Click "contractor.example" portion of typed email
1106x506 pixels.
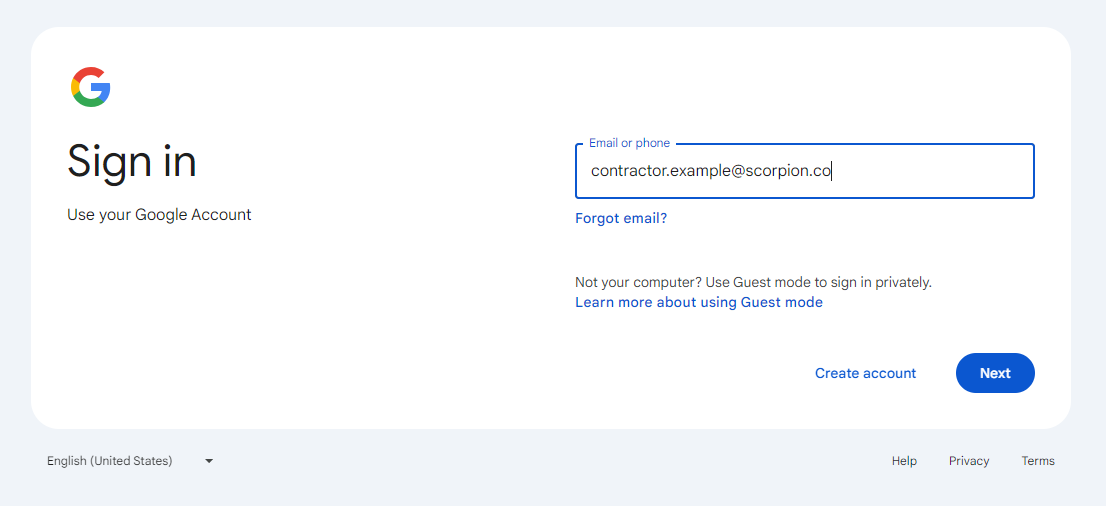click(656, 171)
